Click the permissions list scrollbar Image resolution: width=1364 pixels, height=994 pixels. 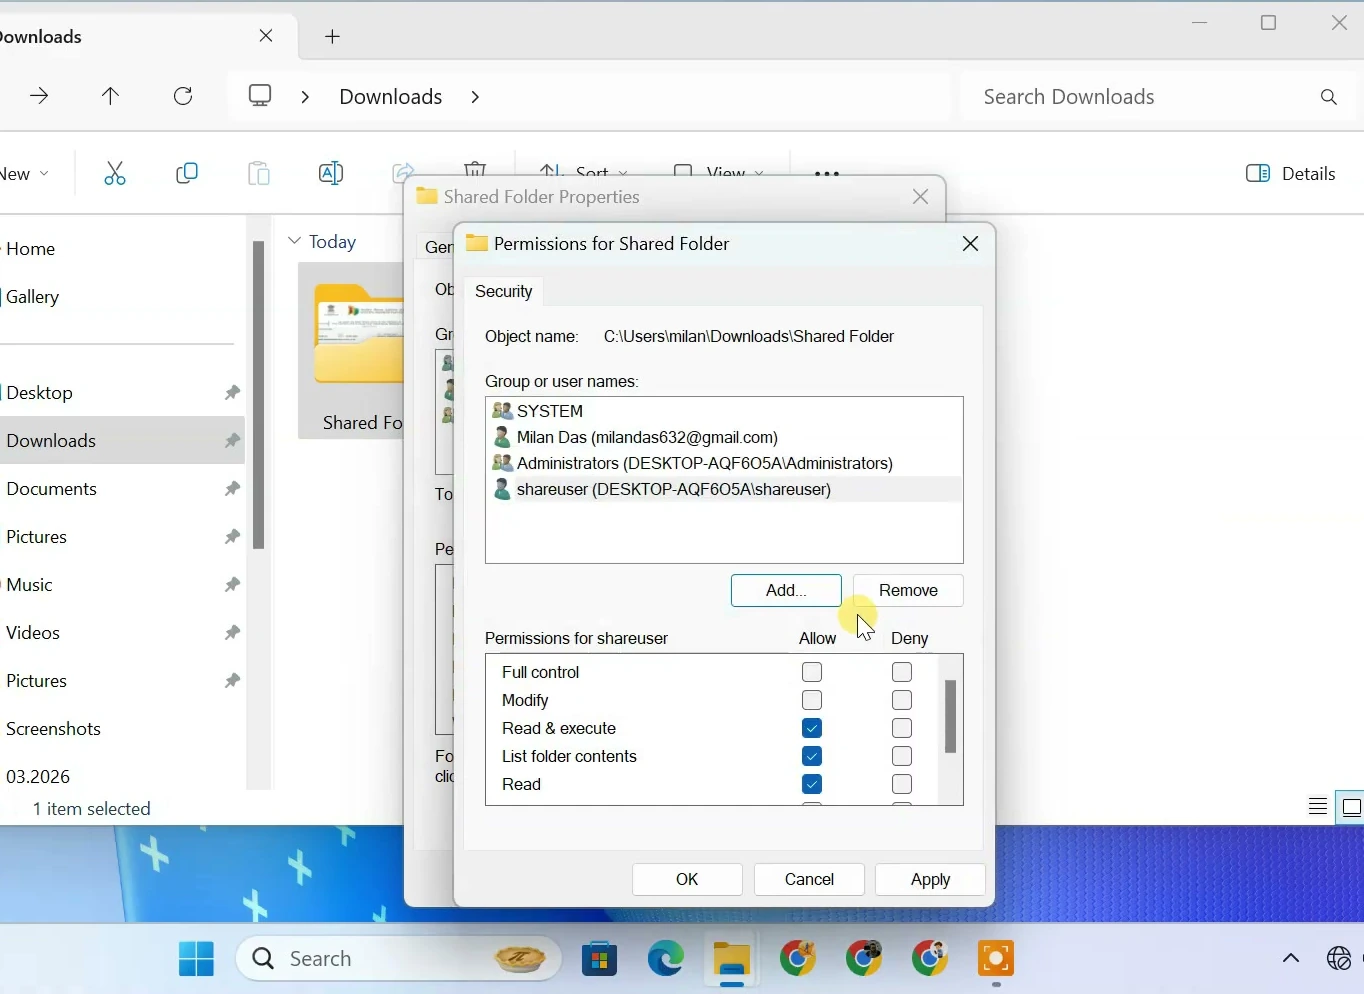click(x=951, y=716)
